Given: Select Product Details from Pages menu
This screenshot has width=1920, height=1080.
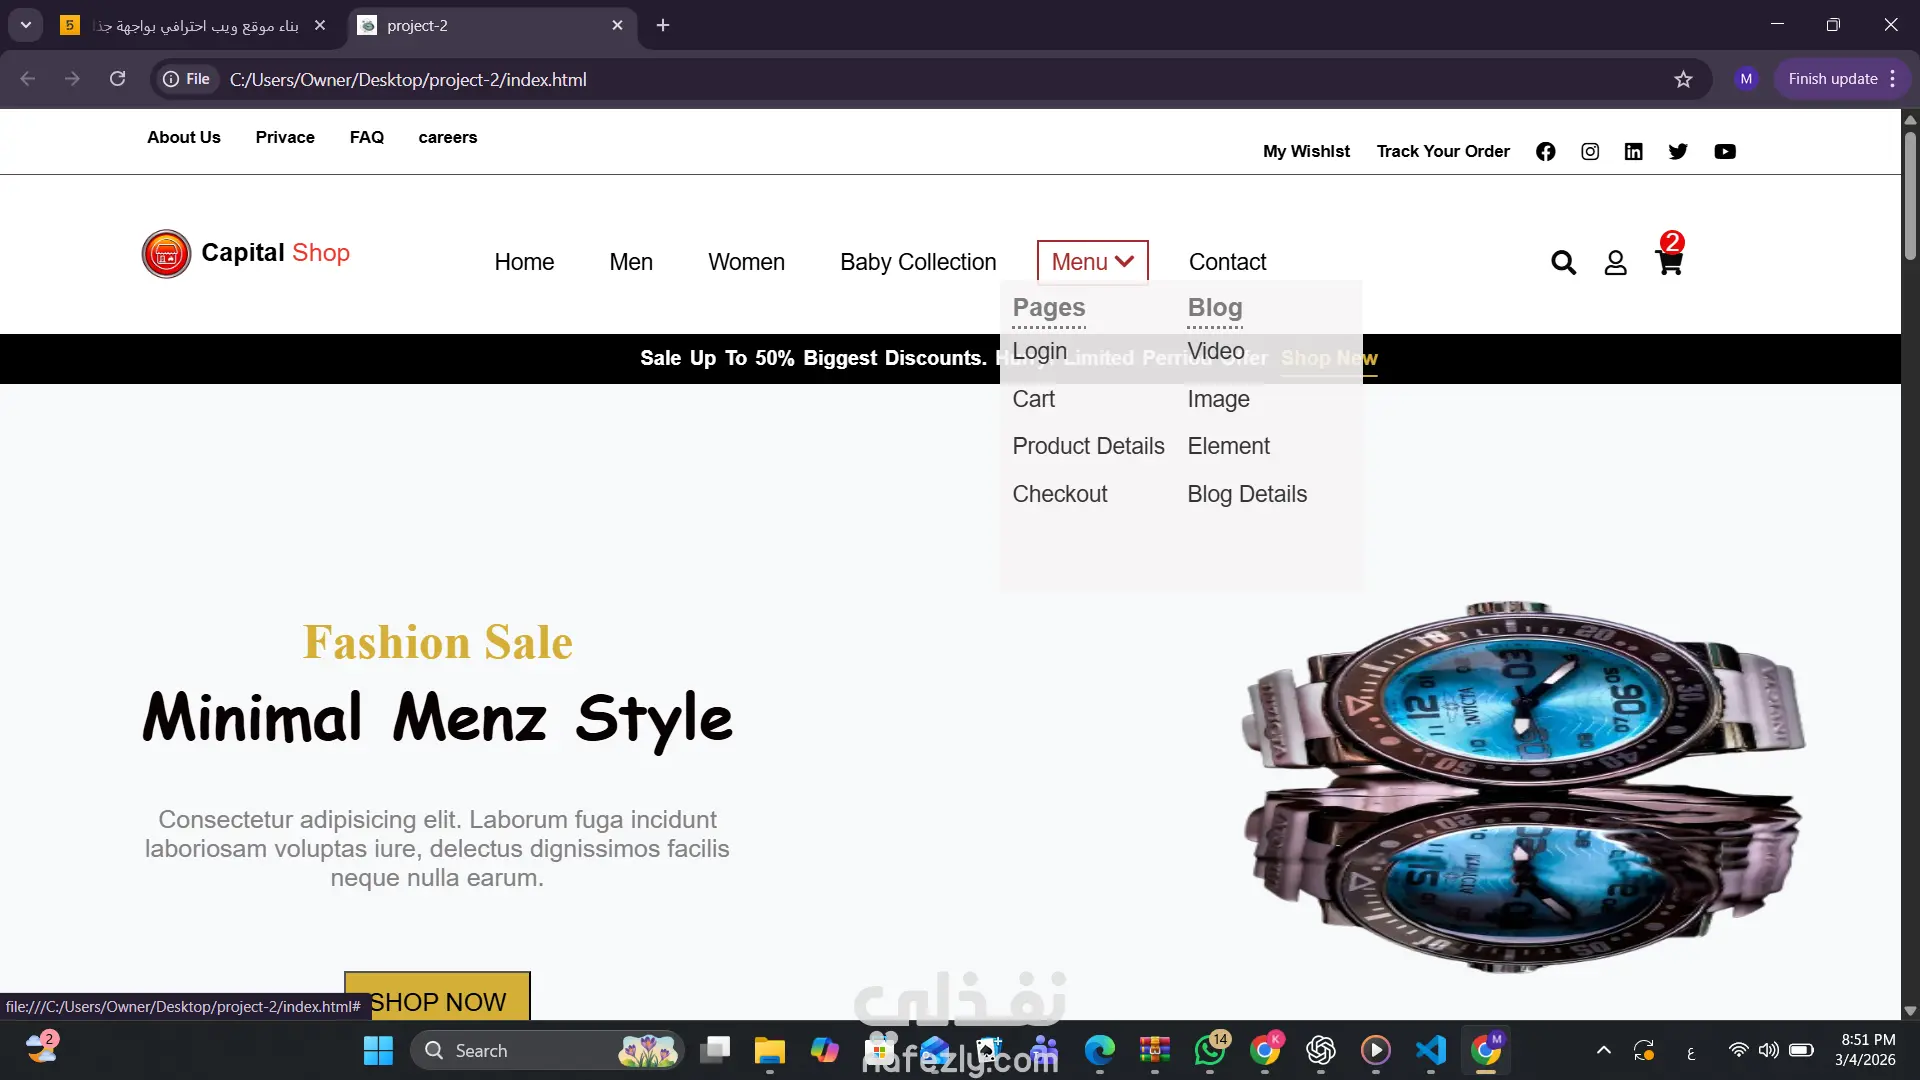Looking at the screenshot, I should click(x=1088, y=446).
